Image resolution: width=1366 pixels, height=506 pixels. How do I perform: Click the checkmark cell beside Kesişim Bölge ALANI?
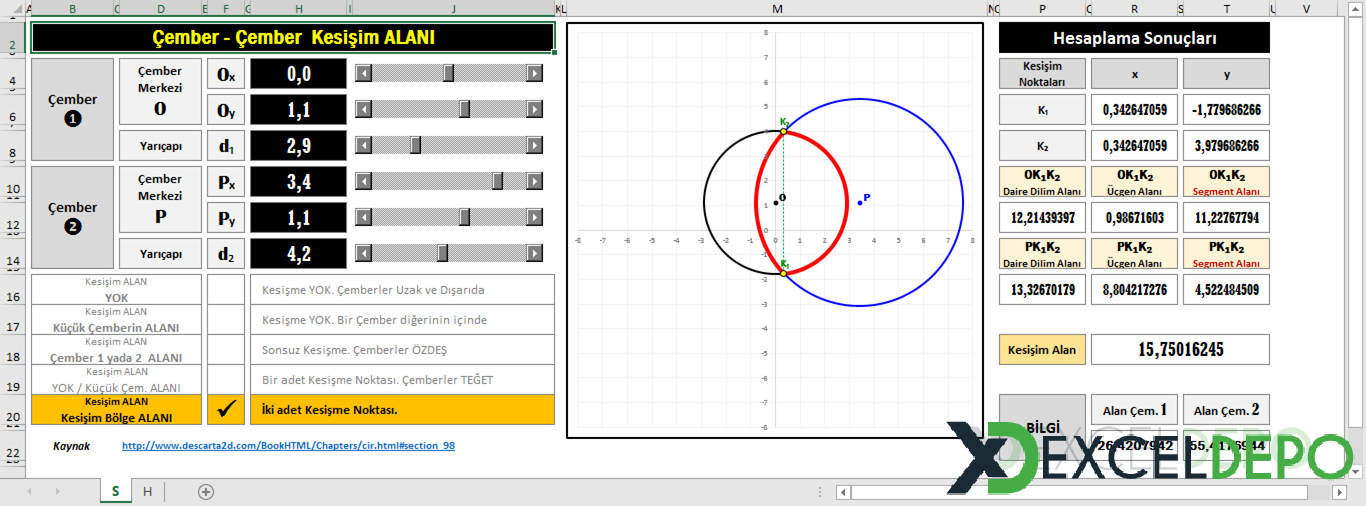click(226, 409)
